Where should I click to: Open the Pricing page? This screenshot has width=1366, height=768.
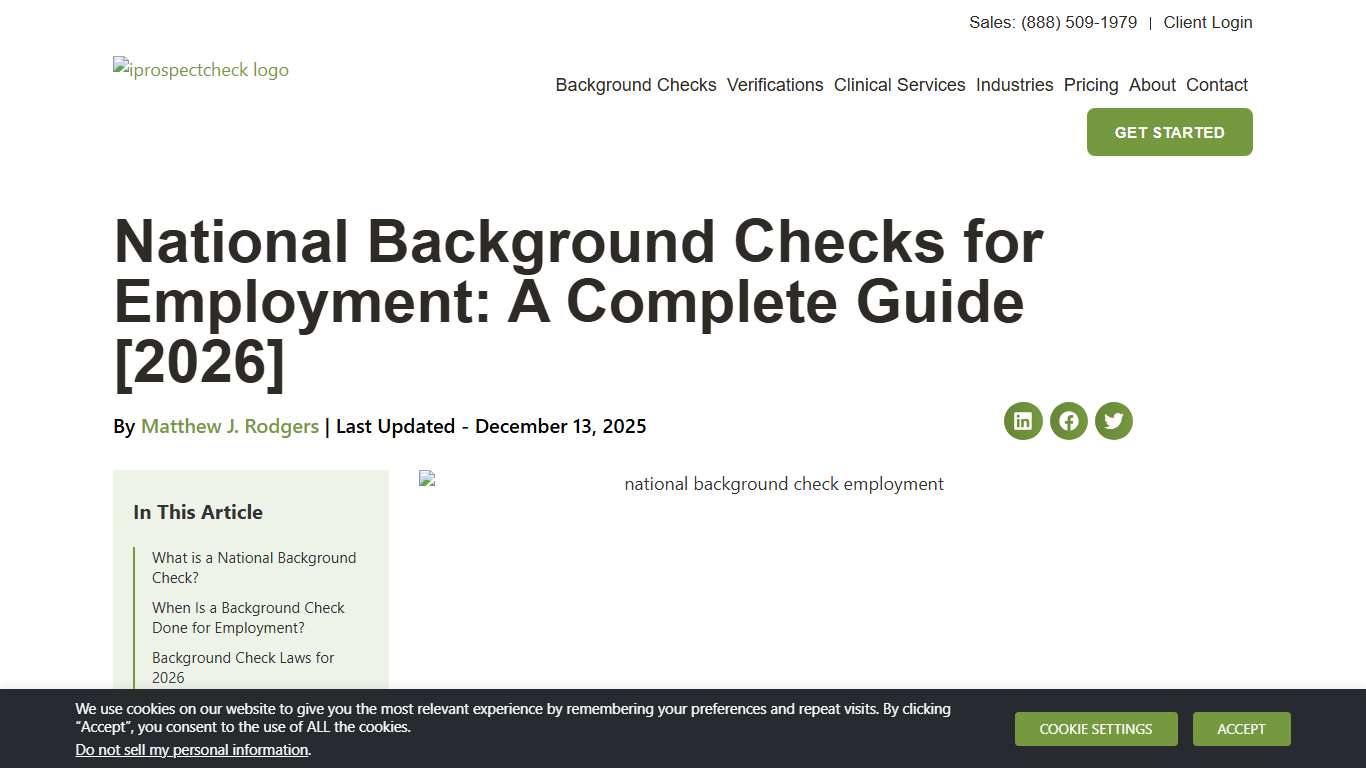pos(1090,85)
